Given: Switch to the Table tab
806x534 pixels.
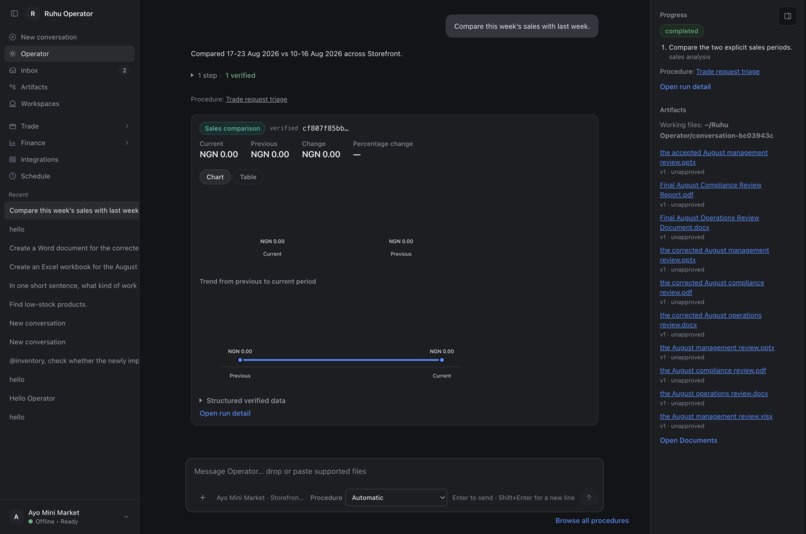Looking at the screenshot, I should click(x=248, y=177).
